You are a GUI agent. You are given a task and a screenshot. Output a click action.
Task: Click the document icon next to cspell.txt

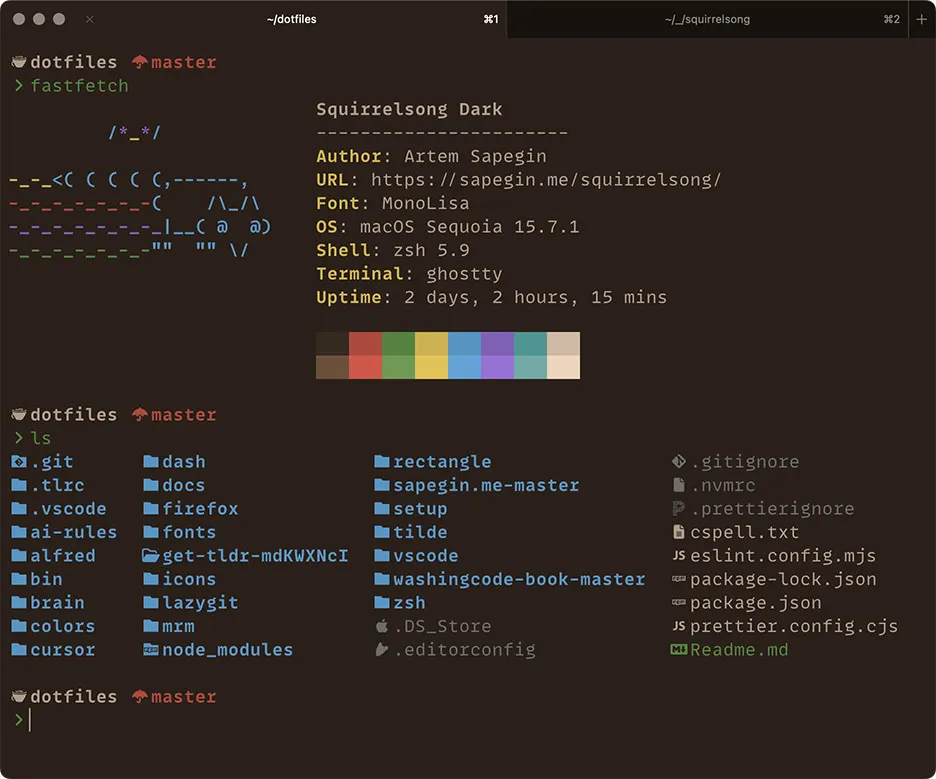coord(678,532)
